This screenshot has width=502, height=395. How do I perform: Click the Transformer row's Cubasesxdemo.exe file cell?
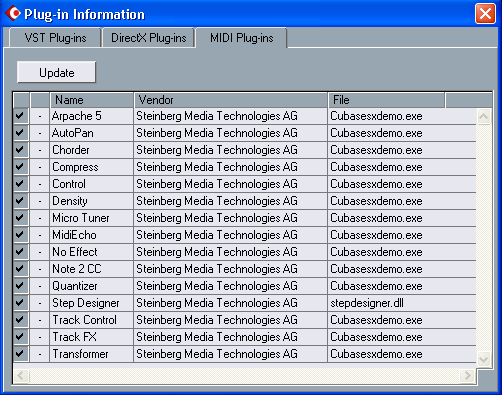point(402,354)
